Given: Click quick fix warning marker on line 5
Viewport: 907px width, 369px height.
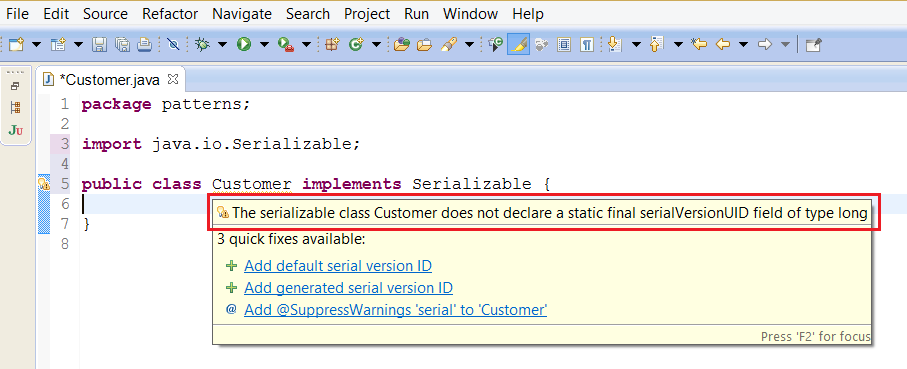Looking at the screenshot, I should pos(44,184).
